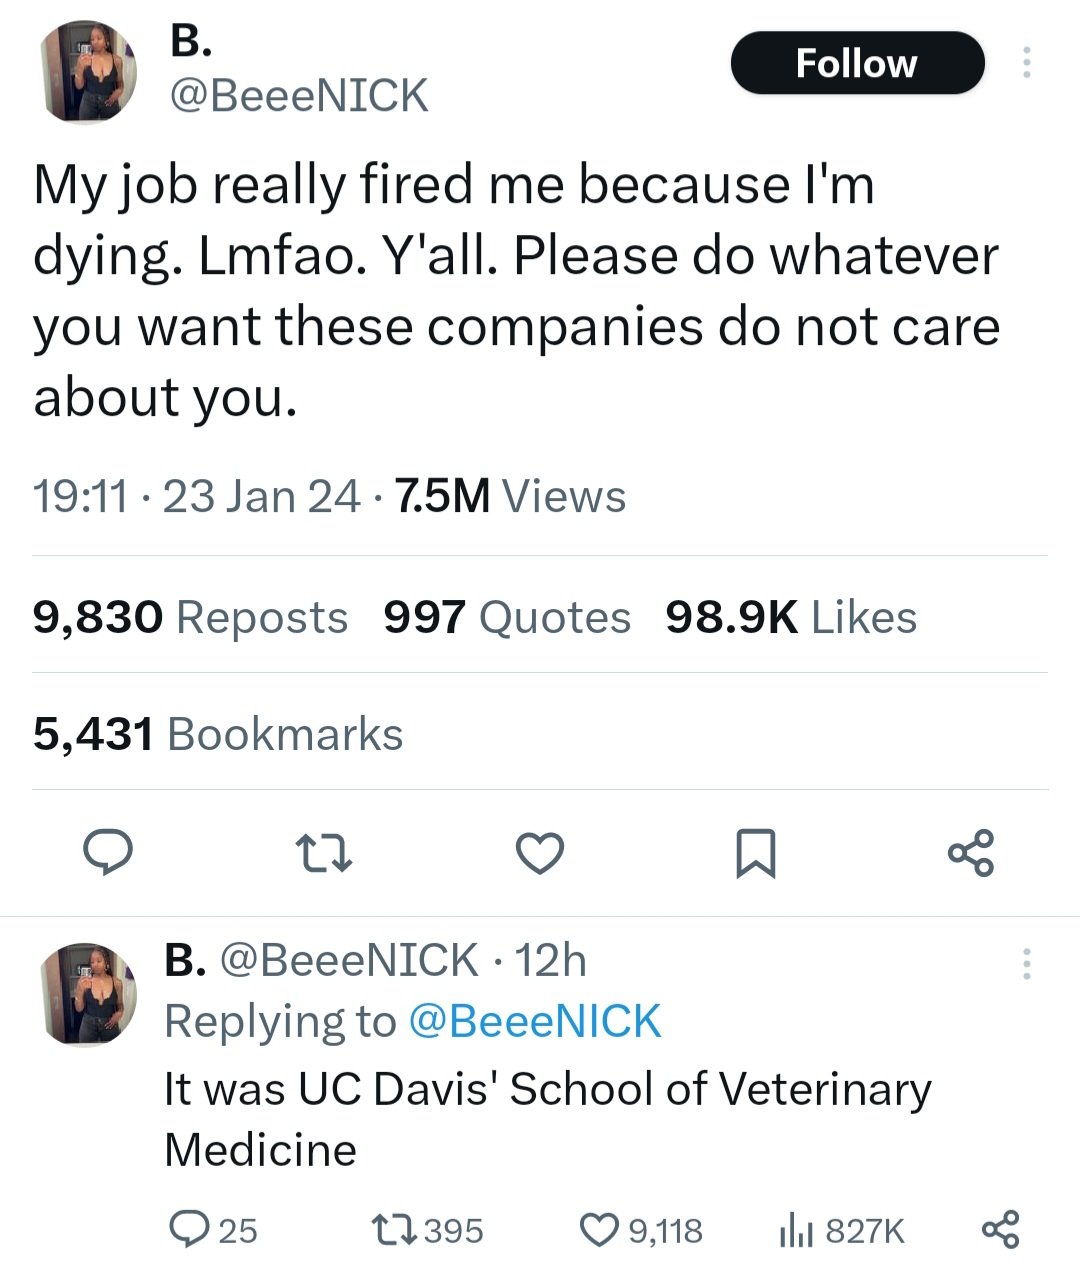Open the reply tweet's three-dot menu
This screenshot has width=1080, height=1264.
1025,963
